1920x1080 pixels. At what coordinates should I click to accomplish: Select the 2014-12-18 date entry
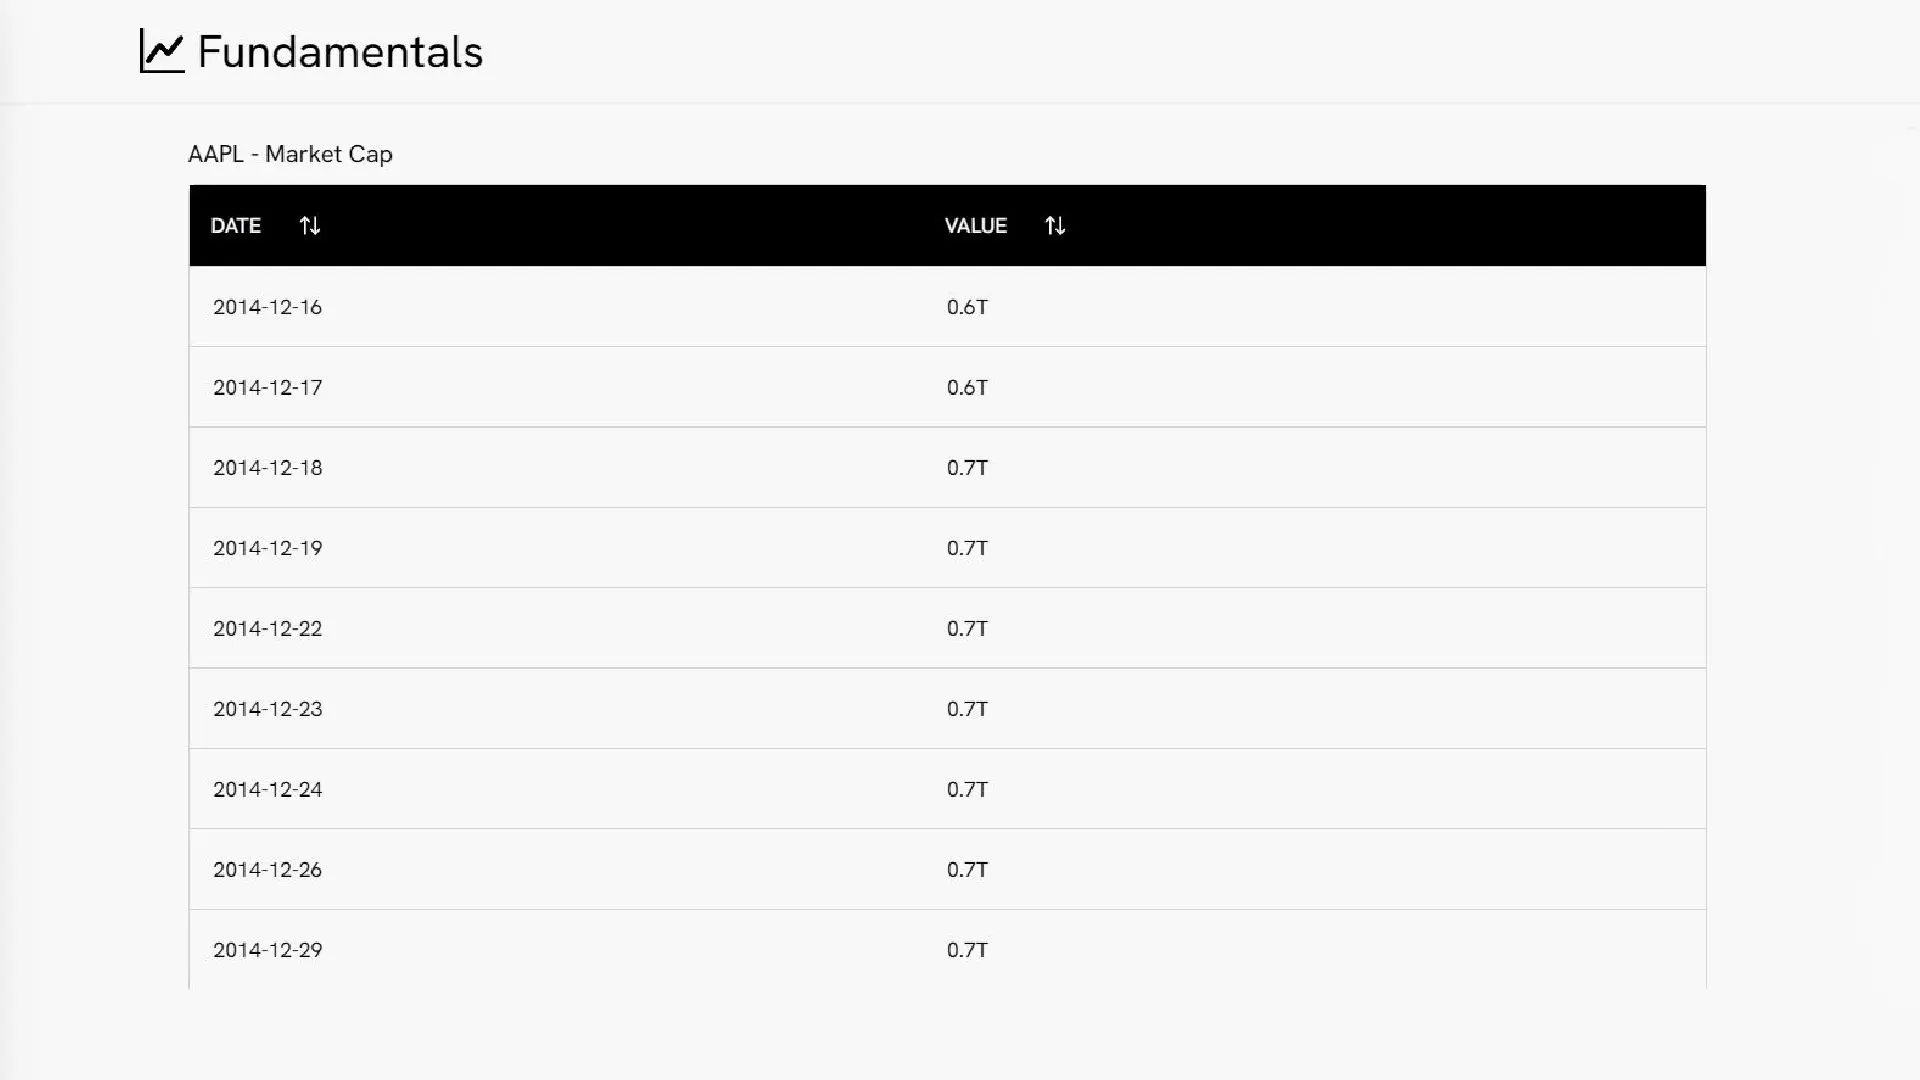[267, 468]
